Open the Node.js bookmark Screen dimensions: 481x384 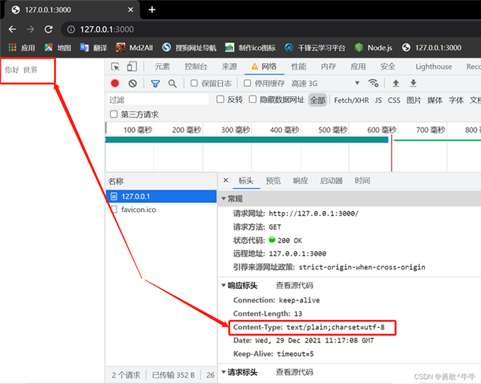point(373,48)
